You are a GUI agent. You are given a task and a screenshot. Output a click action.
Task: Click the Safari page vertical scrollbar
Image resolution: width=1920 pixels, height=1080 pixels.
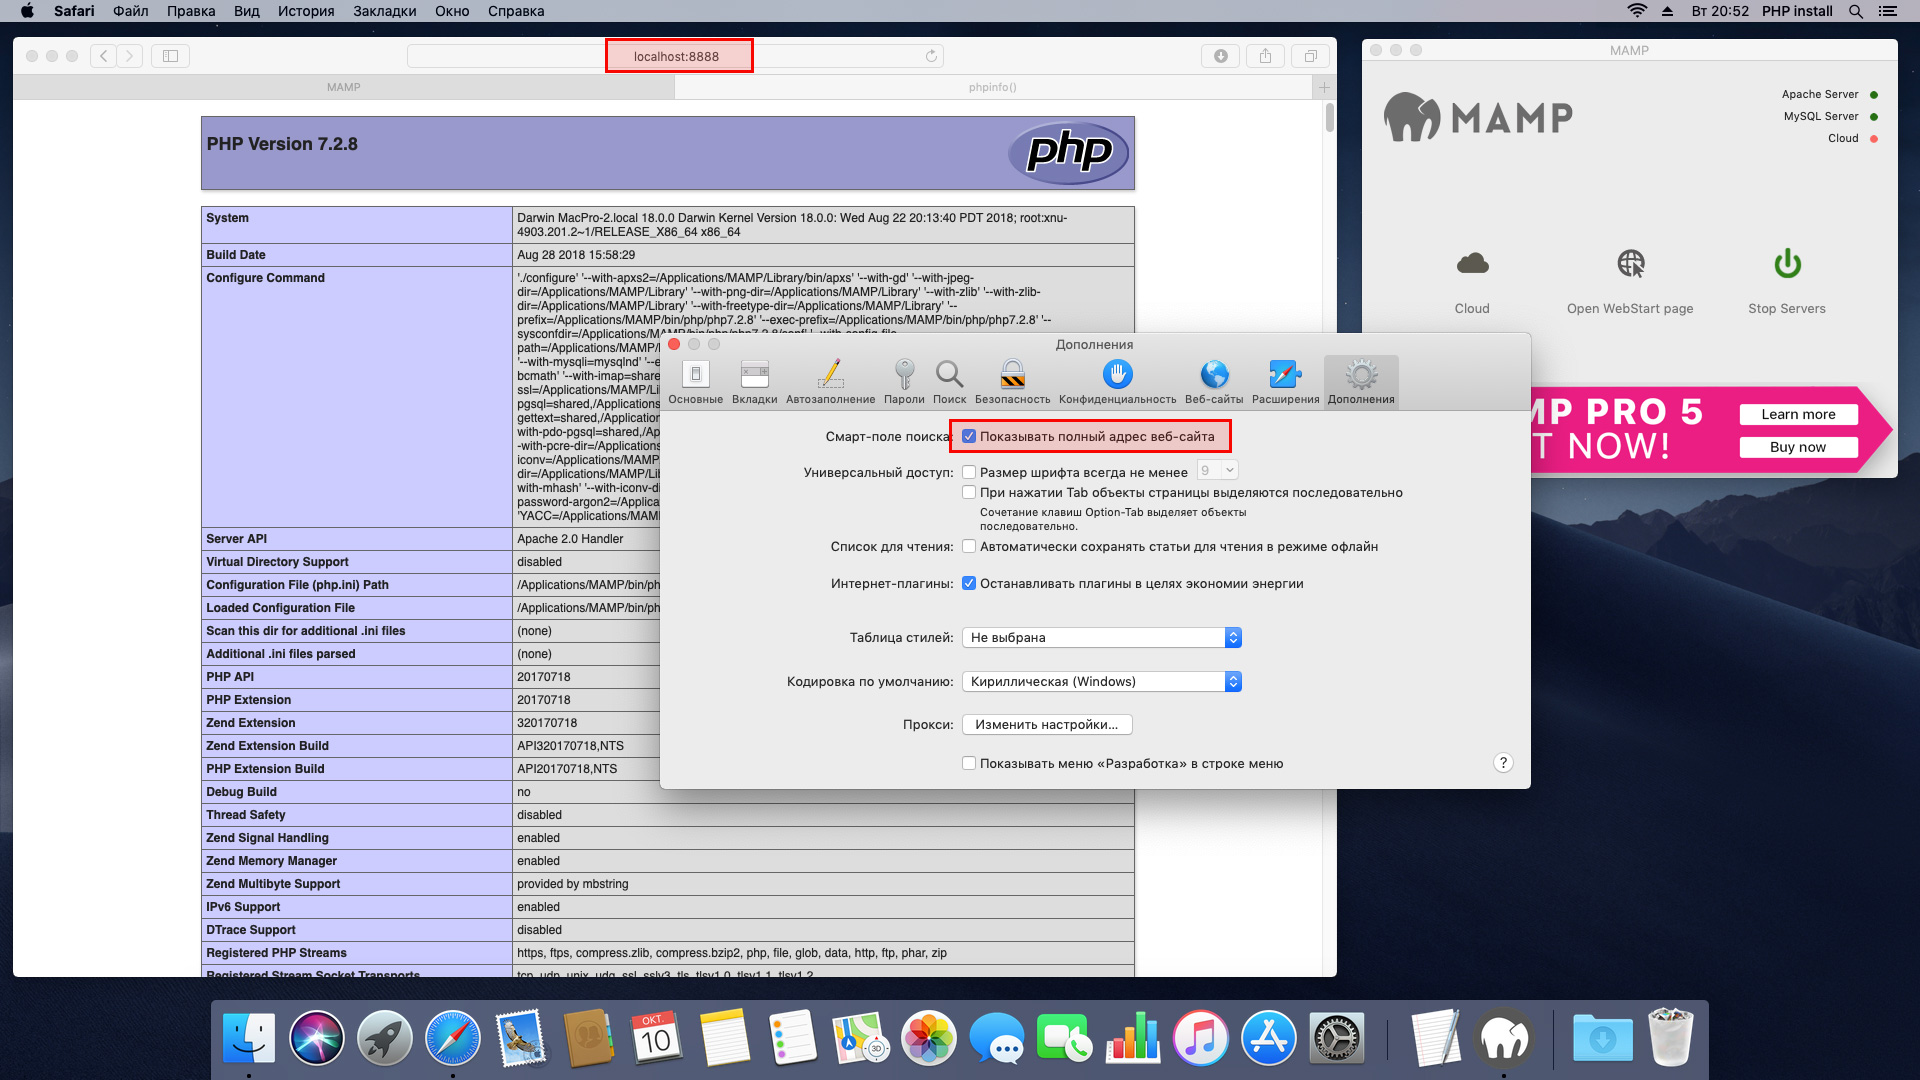pyautogui.click(x=1329, y=118)
